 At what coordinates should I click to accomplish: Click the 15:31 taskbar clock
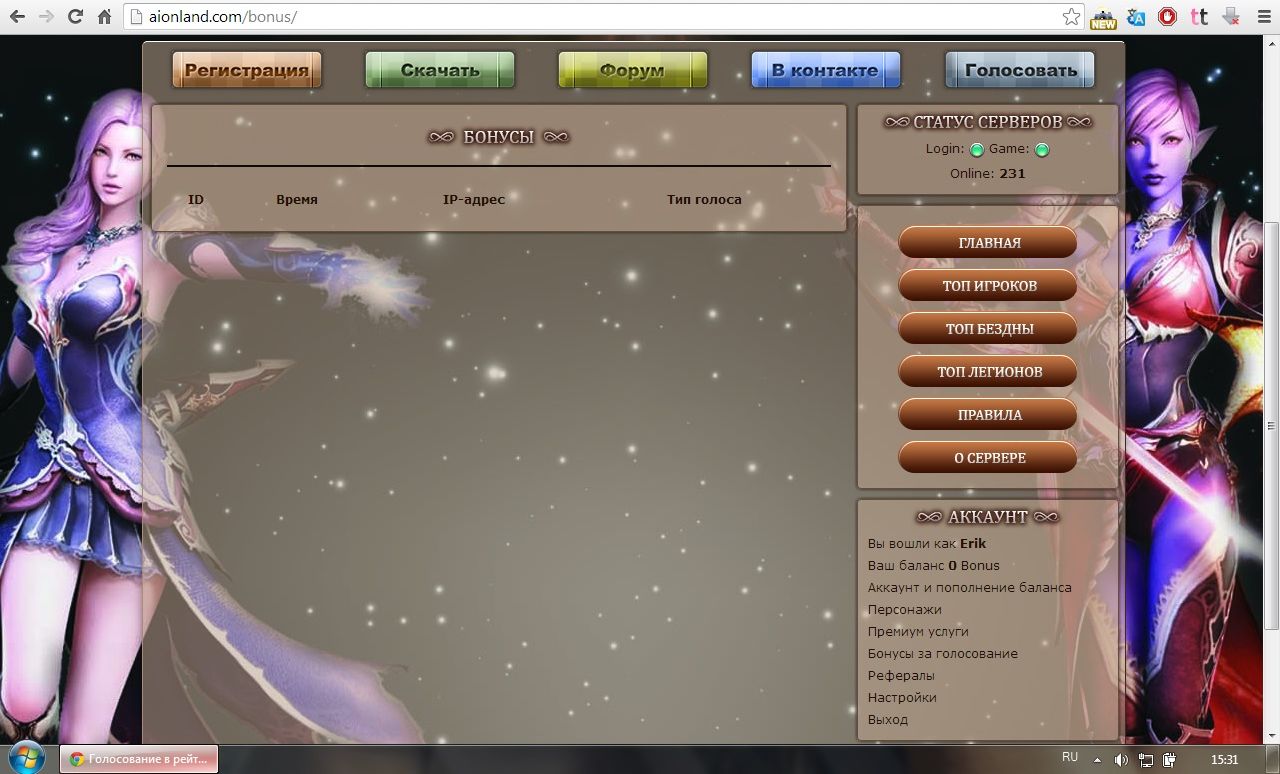(1225, 760)
